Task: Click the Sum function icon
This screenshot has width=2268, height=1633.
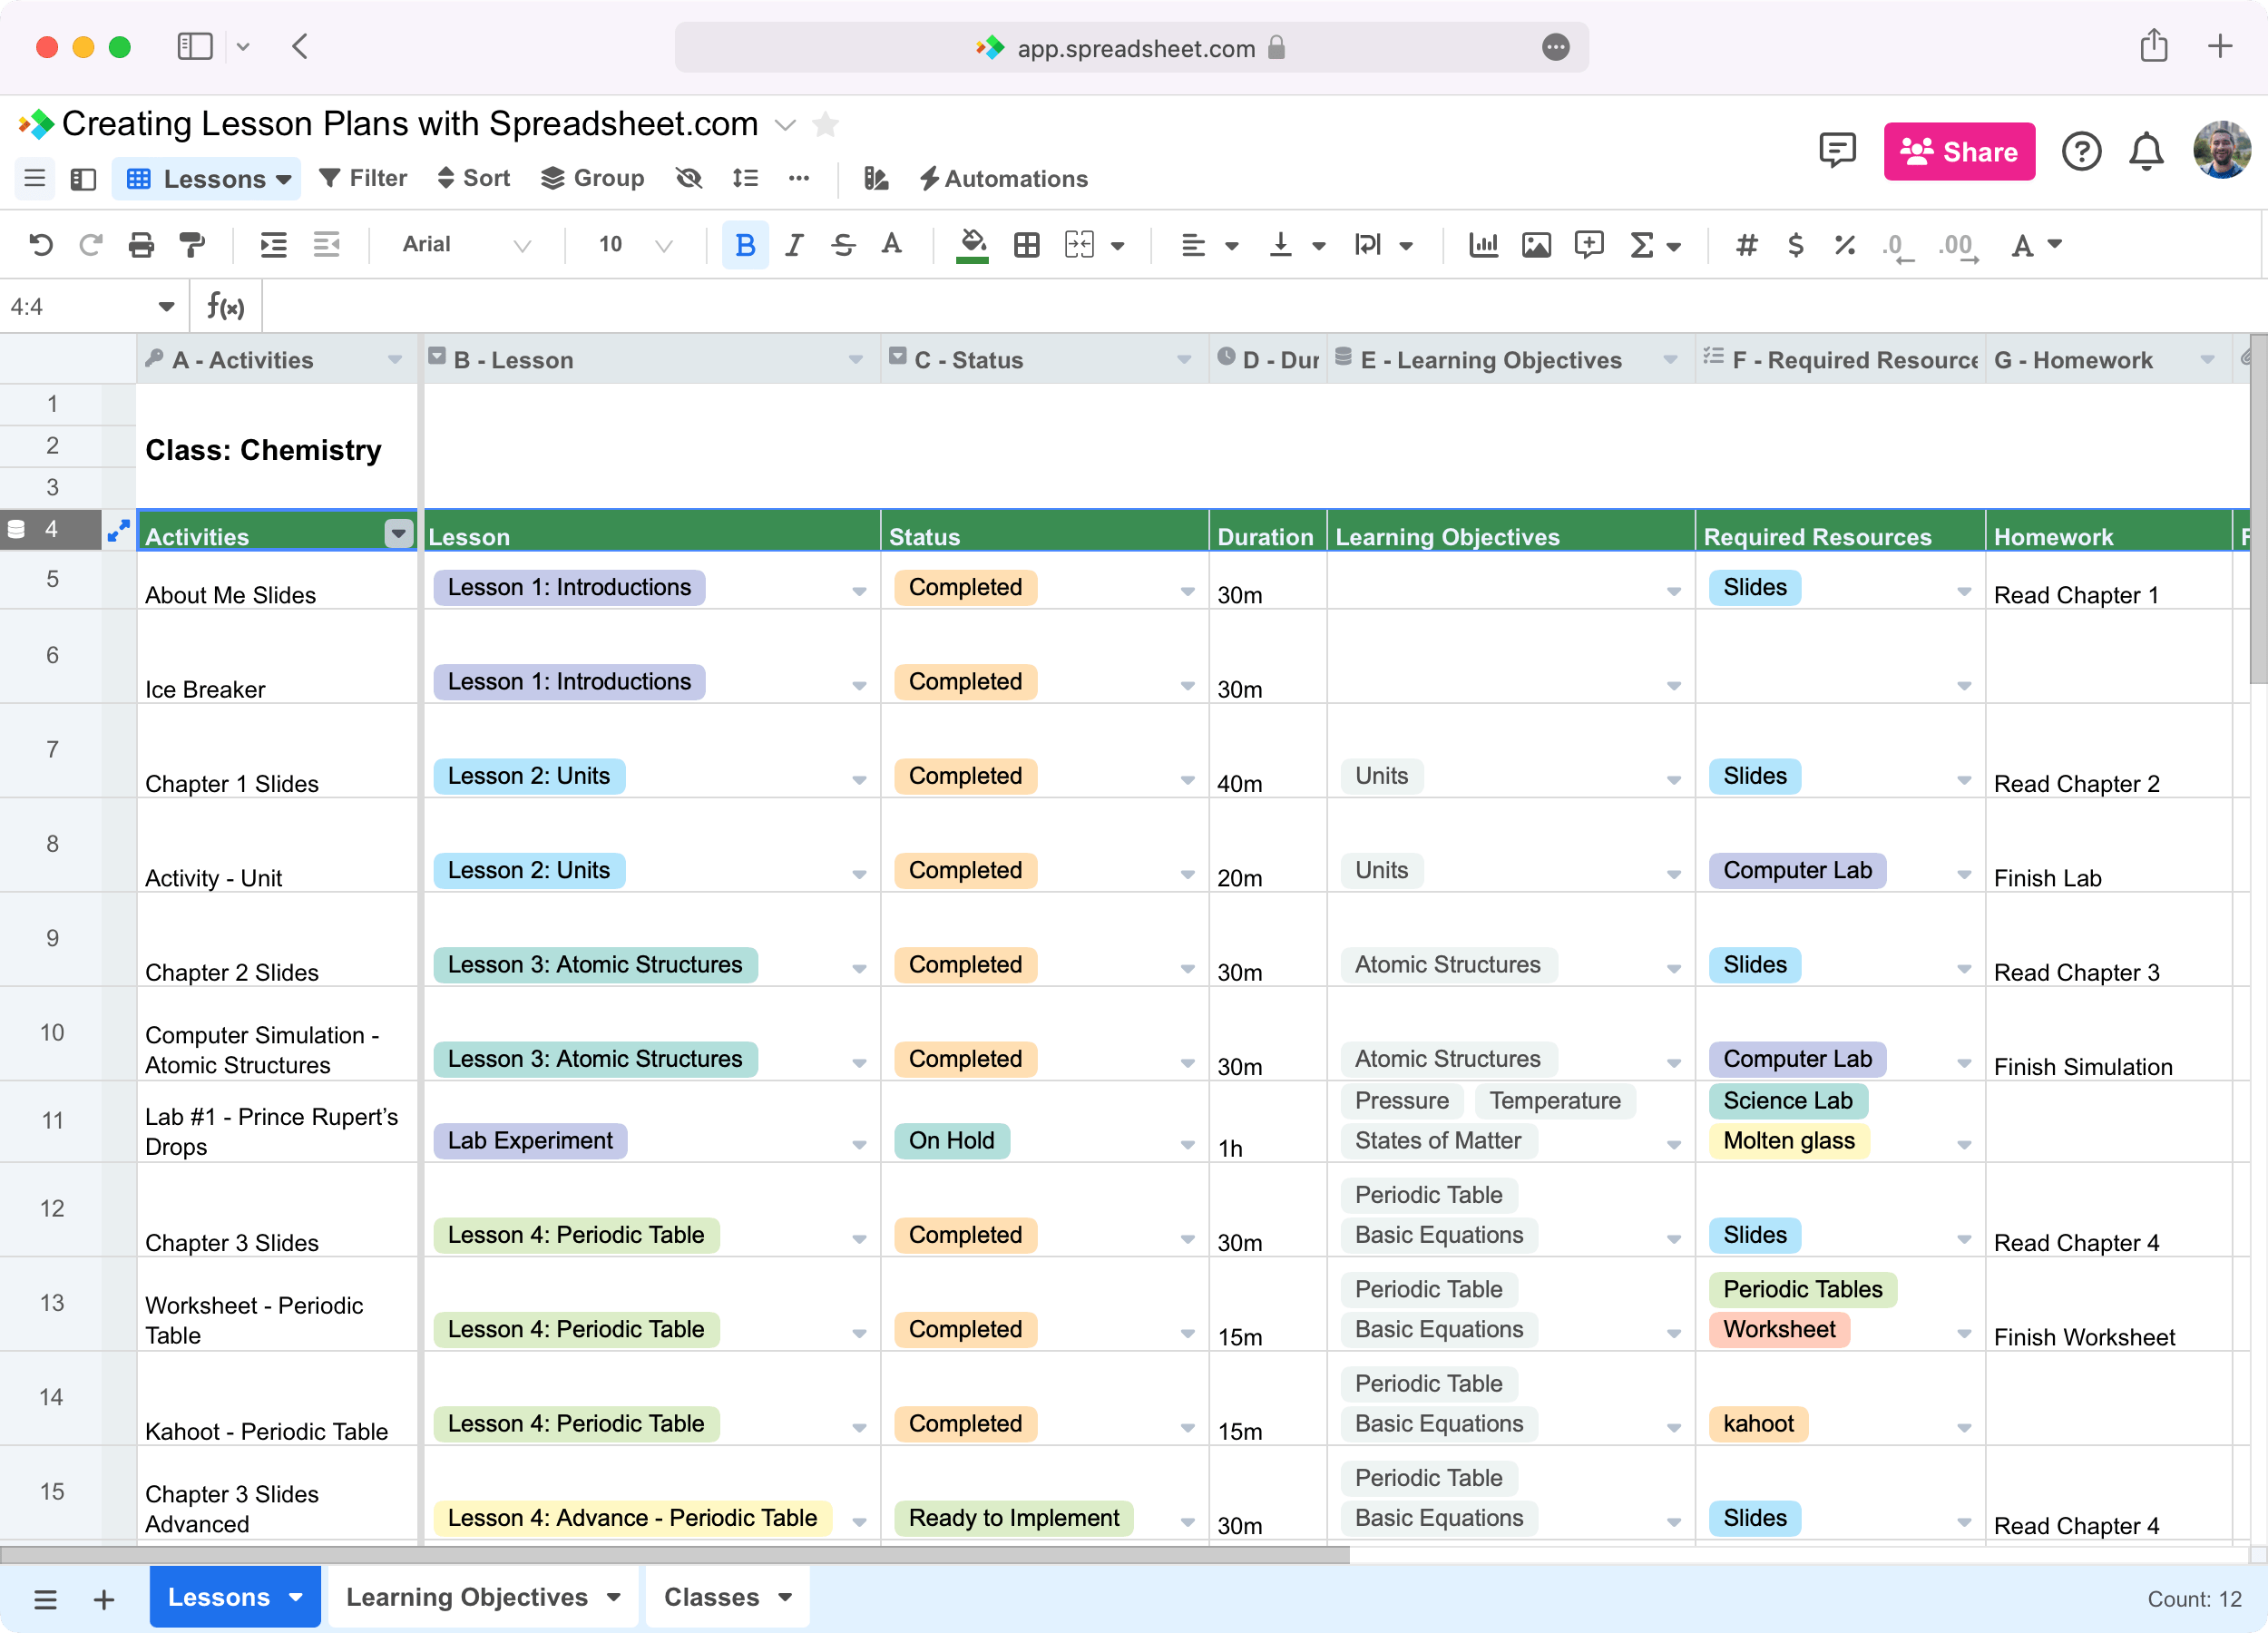Action: 1640,244
